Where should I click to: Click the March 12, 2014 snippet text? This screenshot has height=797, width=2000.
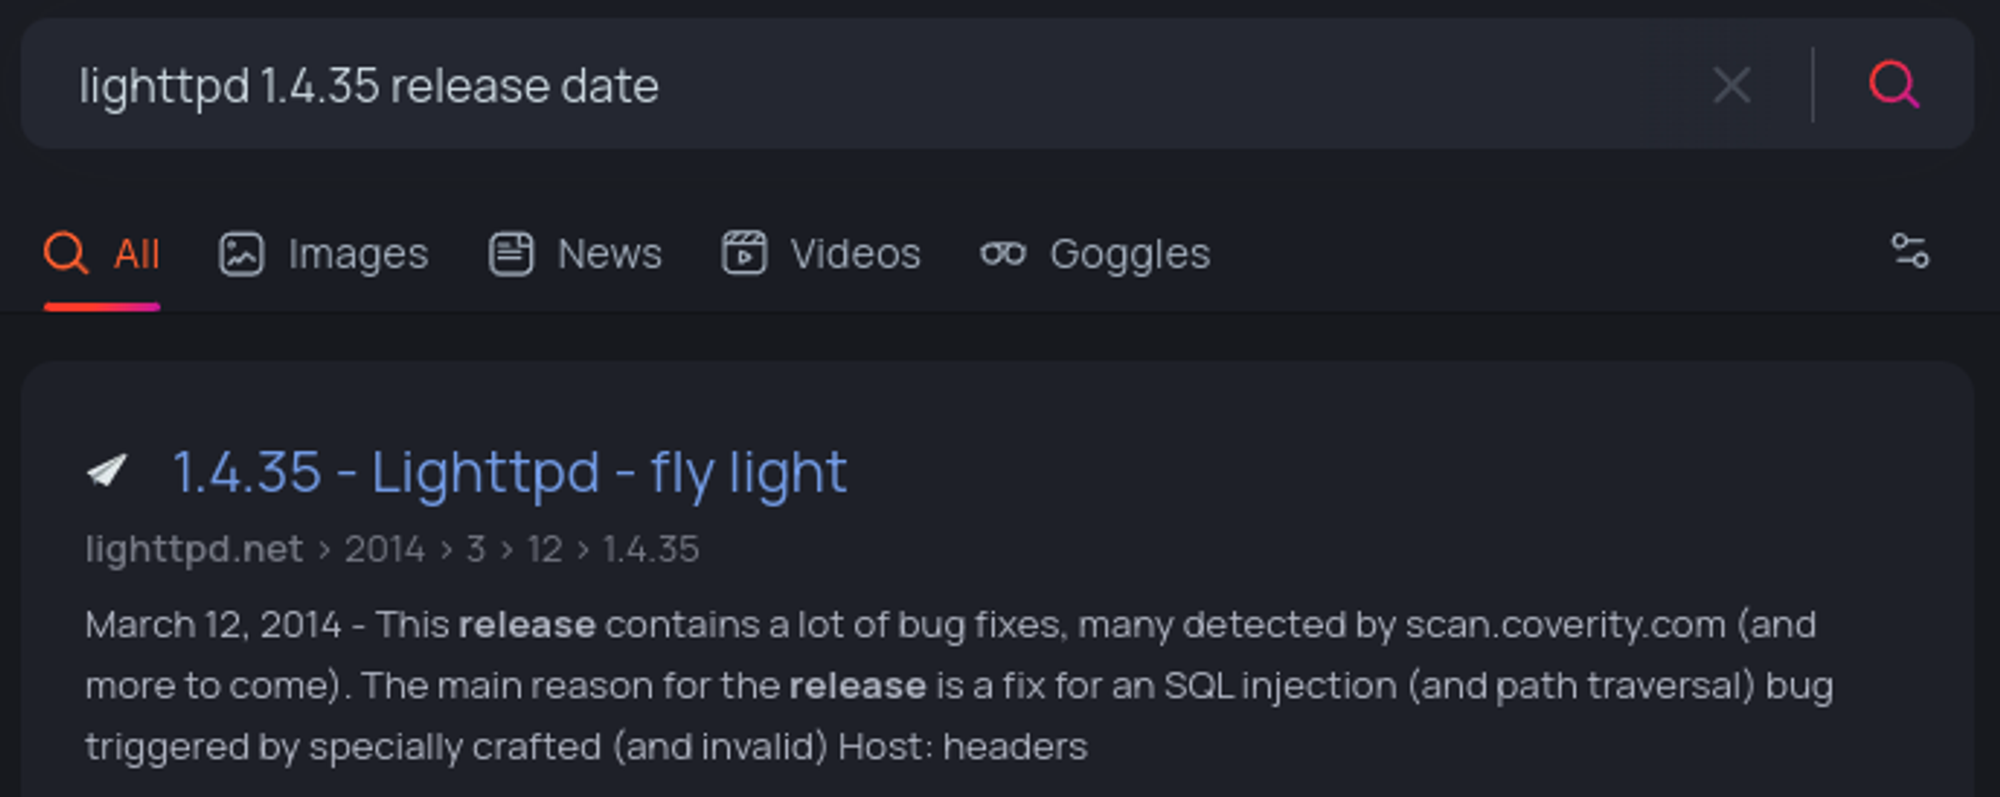213,625
